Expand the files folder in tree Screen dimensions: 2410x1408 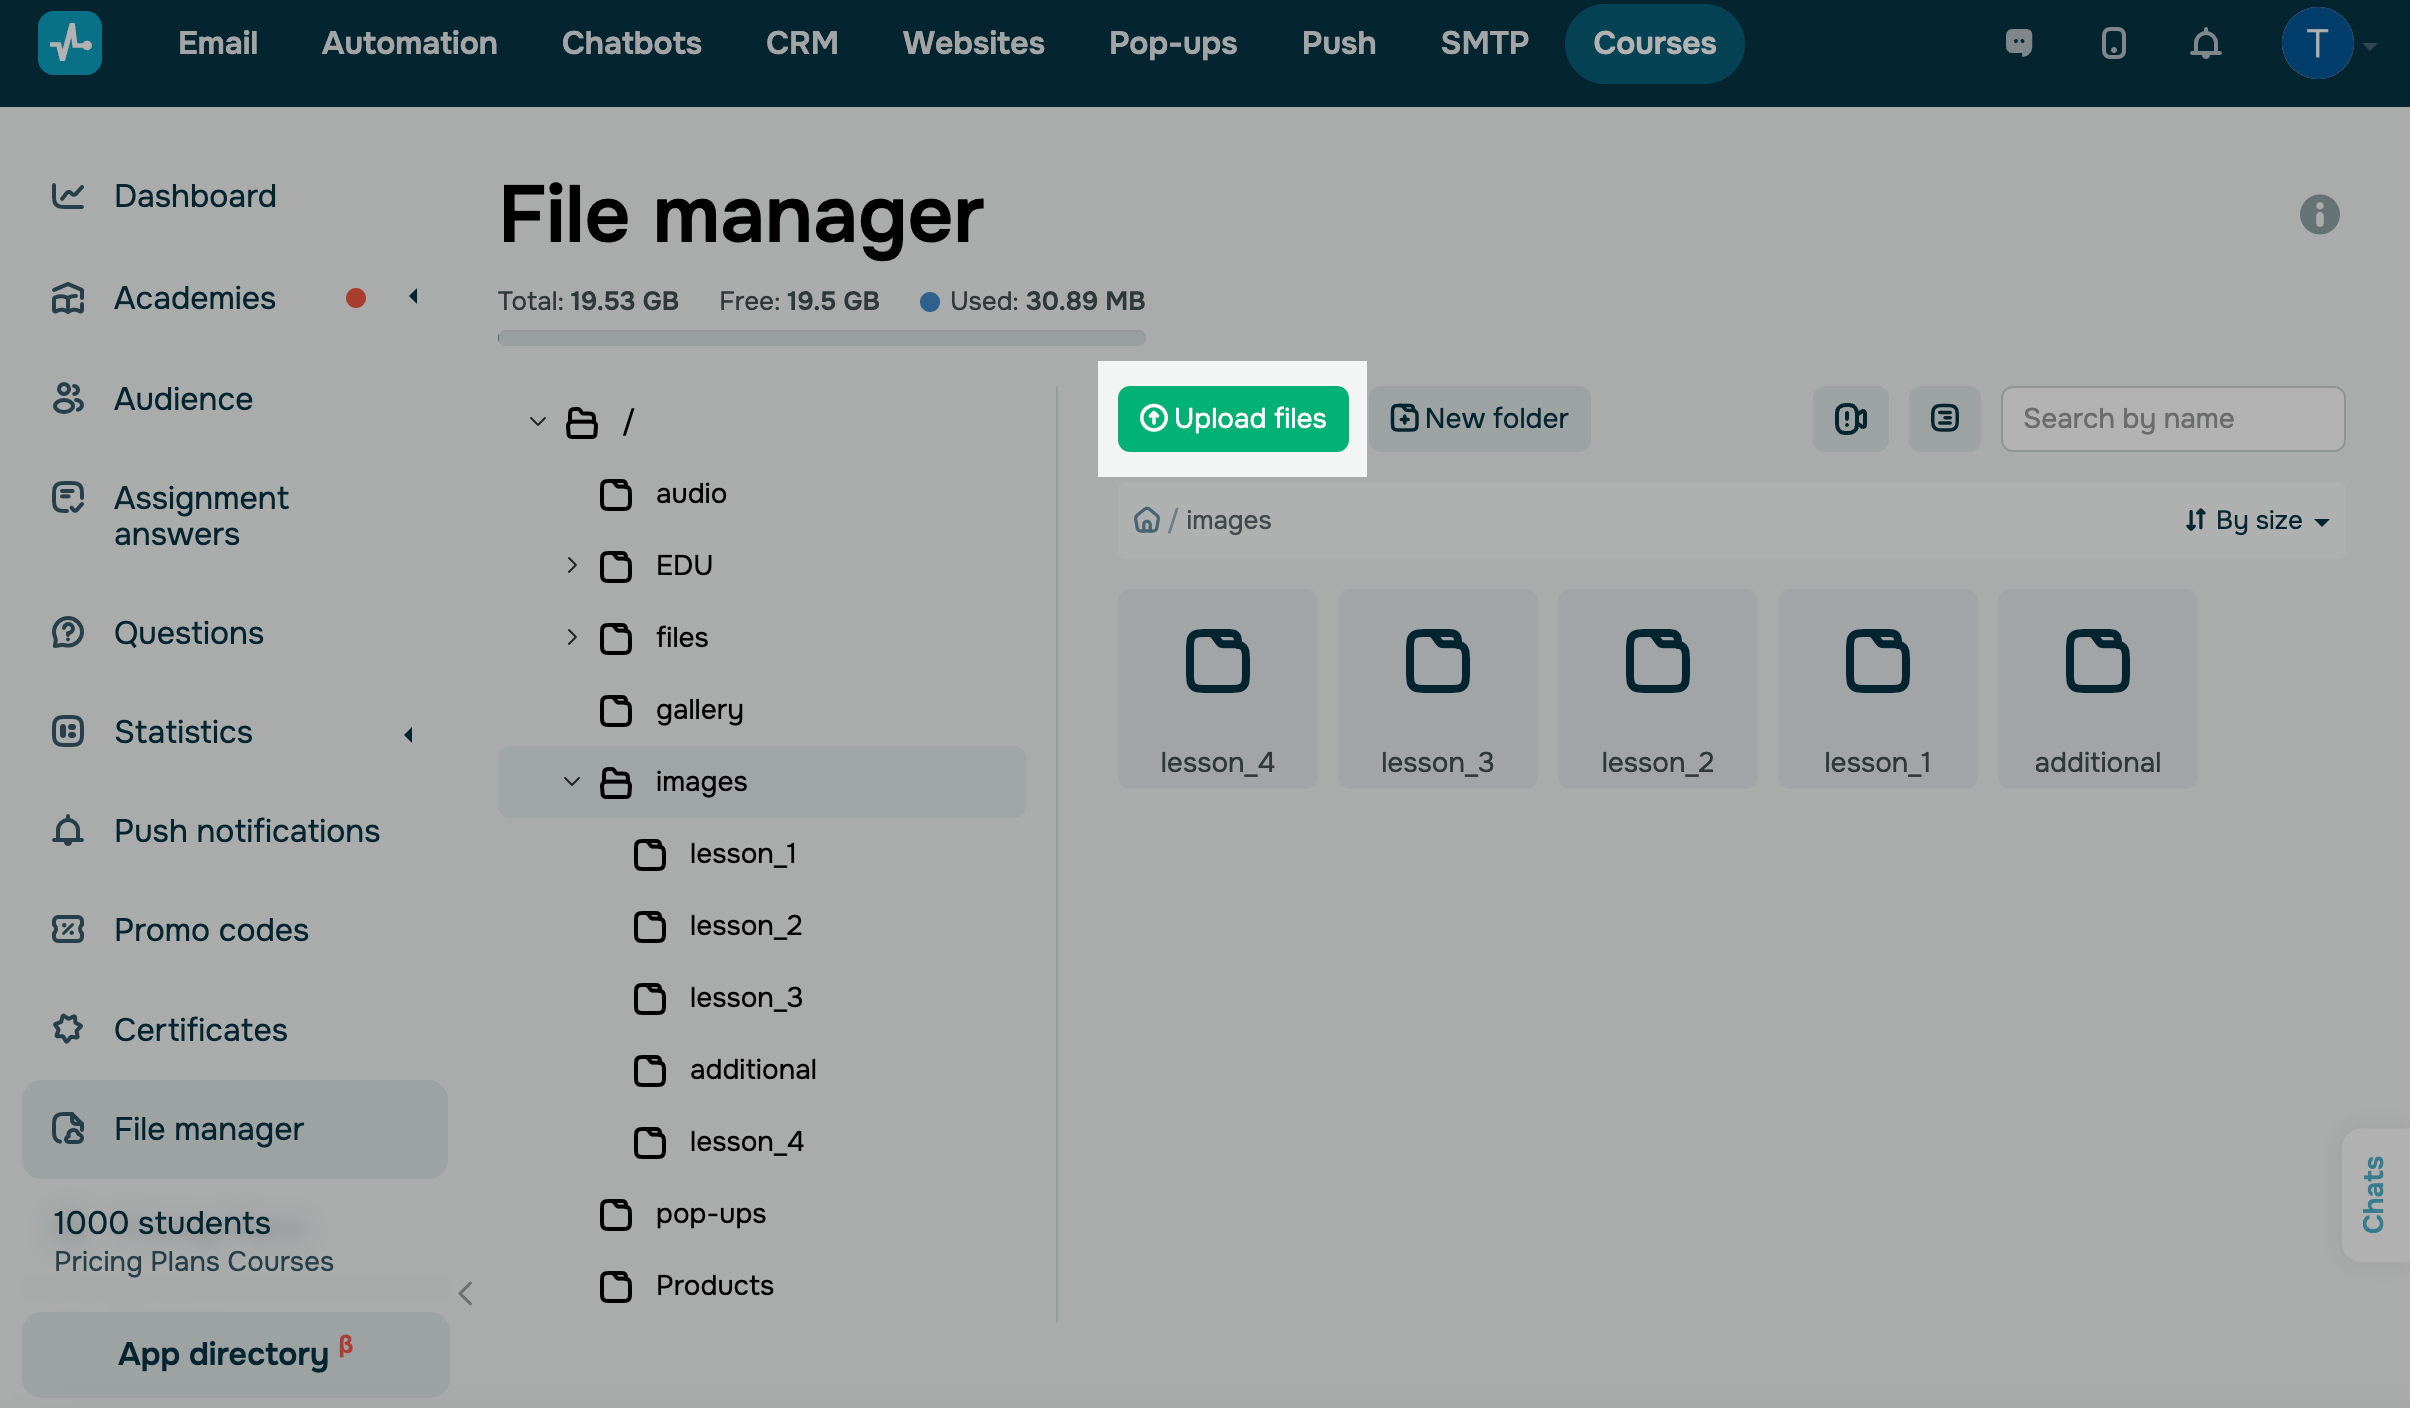click(572, 637)
